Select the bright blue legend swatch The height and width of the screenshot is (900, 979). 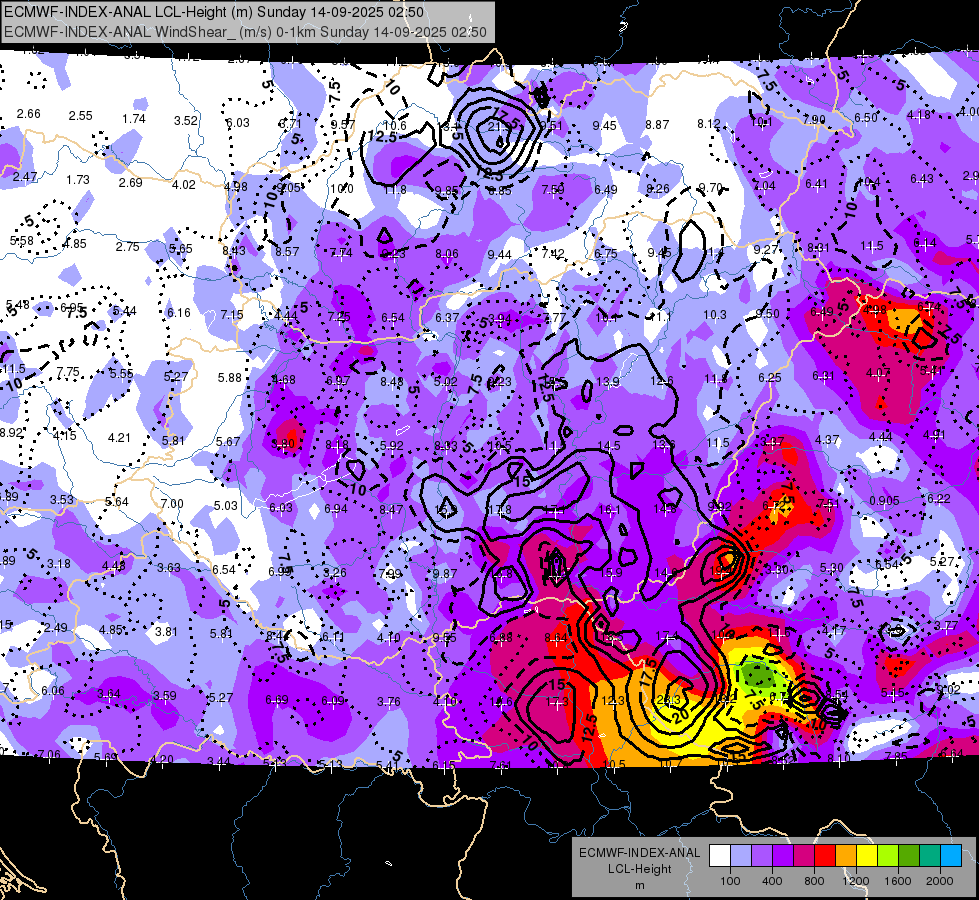click(x=951, y=856)
